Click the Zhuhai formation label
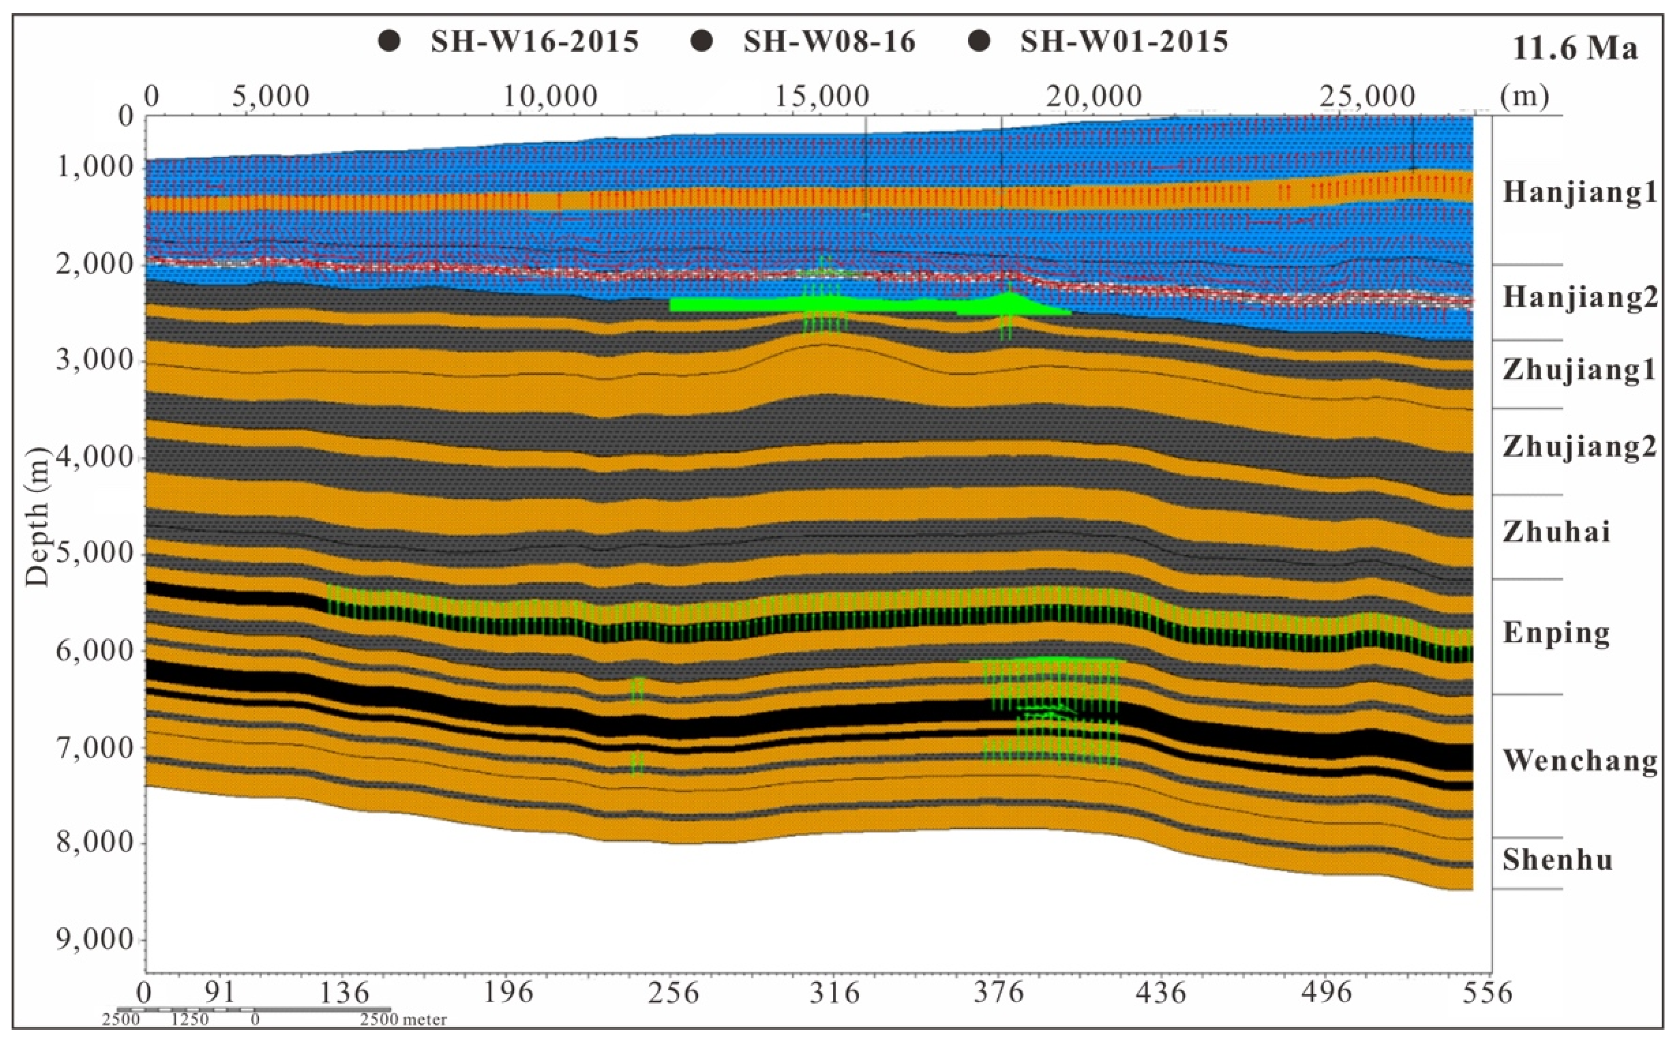1677x1041 pixels. [x=1556, y=531]
